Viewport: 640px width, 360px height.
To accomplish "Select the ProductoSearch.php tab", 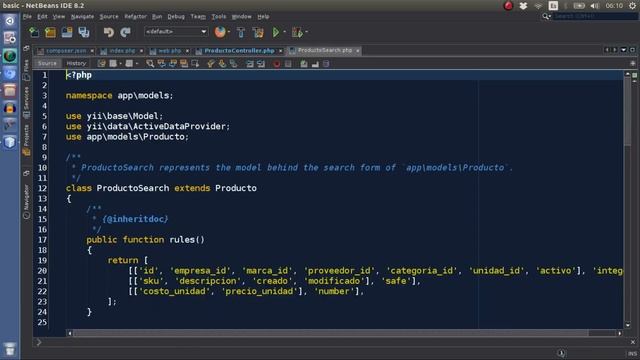I will [324, 50].
